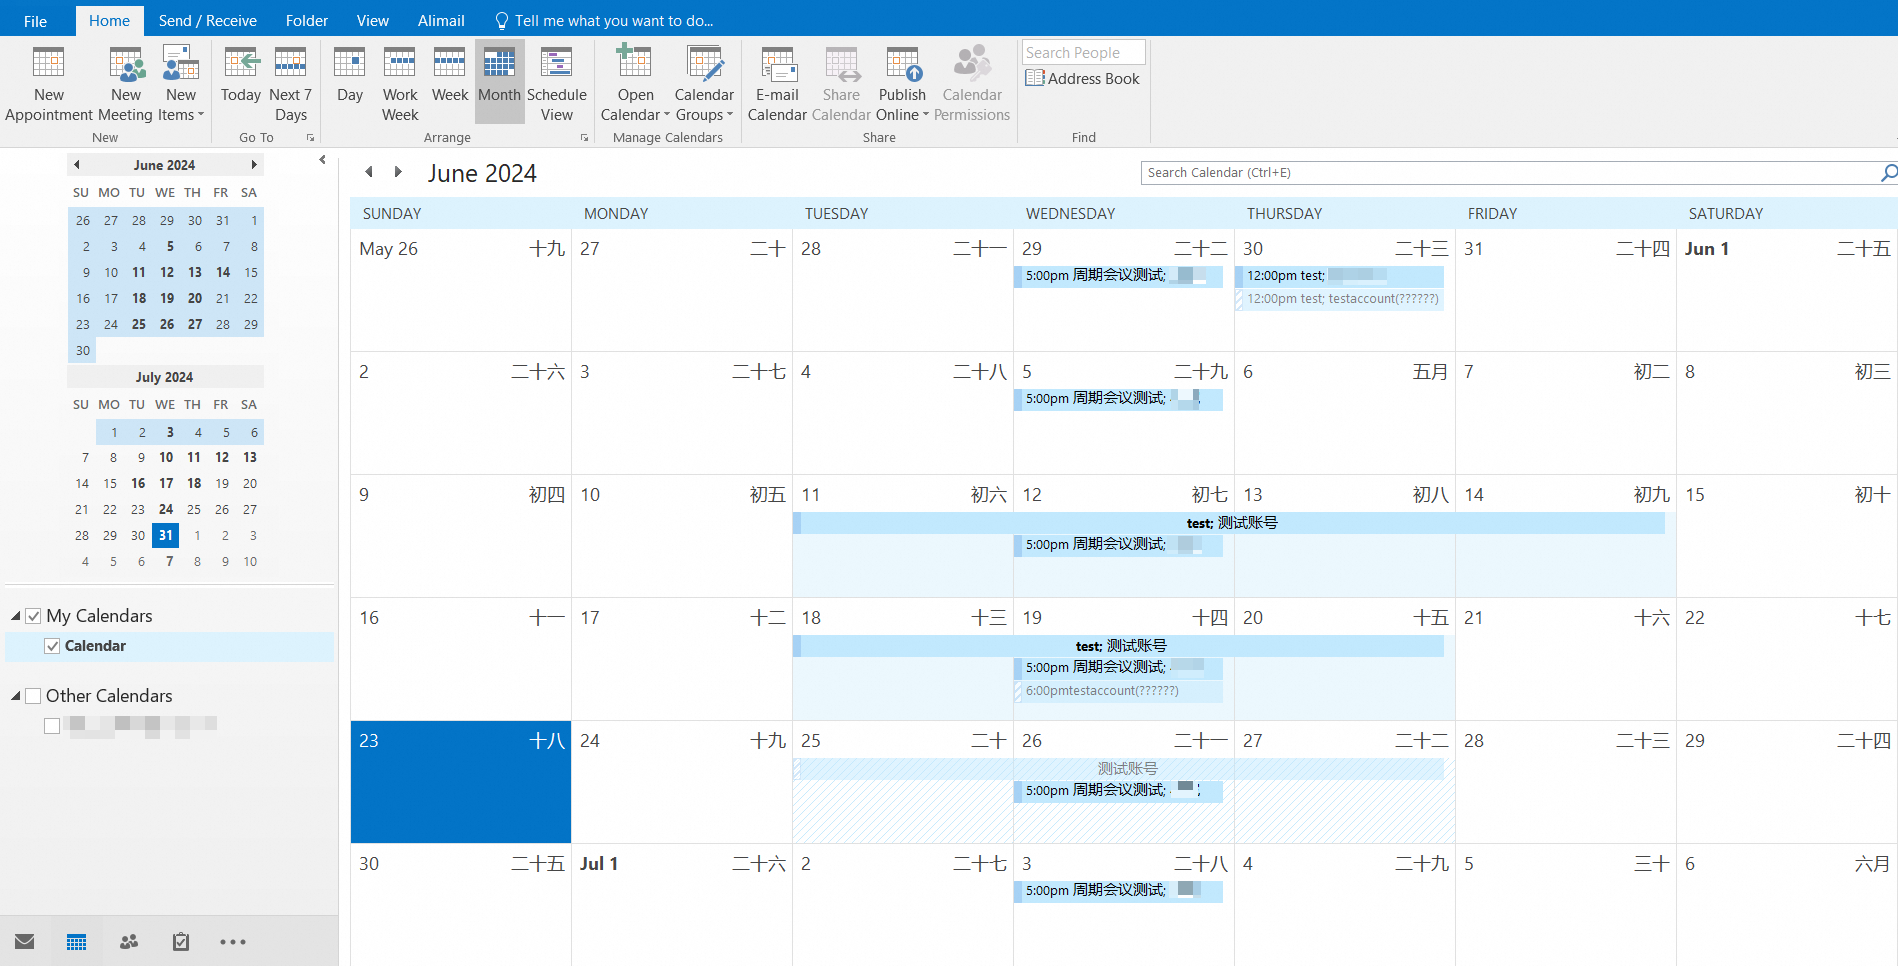Viewport: 1898px width, 966px height.
Task: Go to previous month in main calendar
Action: click(369, 172)
